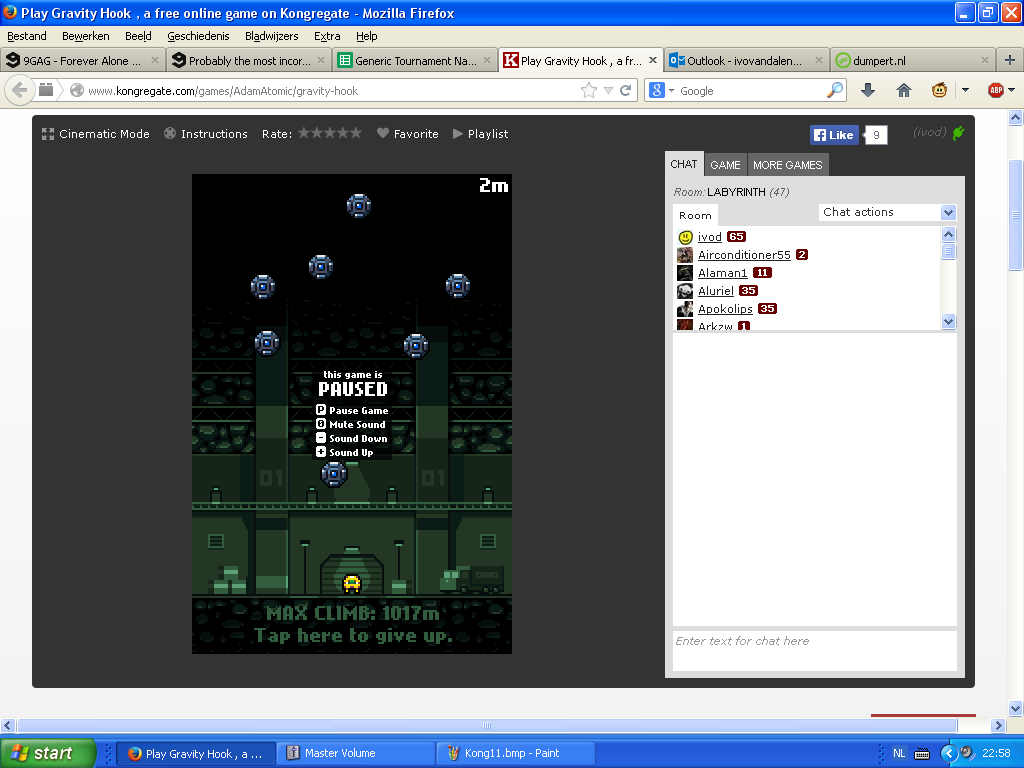The height and width of the screenshot is (768, 1024).
Task: Open the Adblock Plus dropdown arrow
Action: [x=1012, y=90]
